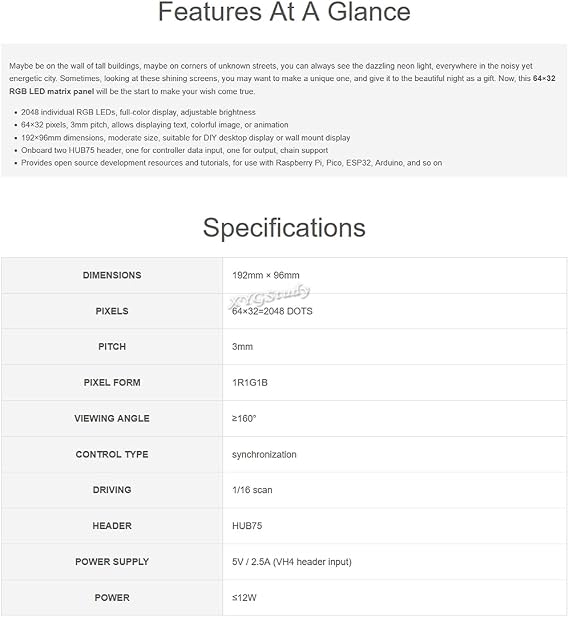Viewport: 569px width, 617px height.
Task: Click the HUB75 header value cell
Action: point(395,526)
